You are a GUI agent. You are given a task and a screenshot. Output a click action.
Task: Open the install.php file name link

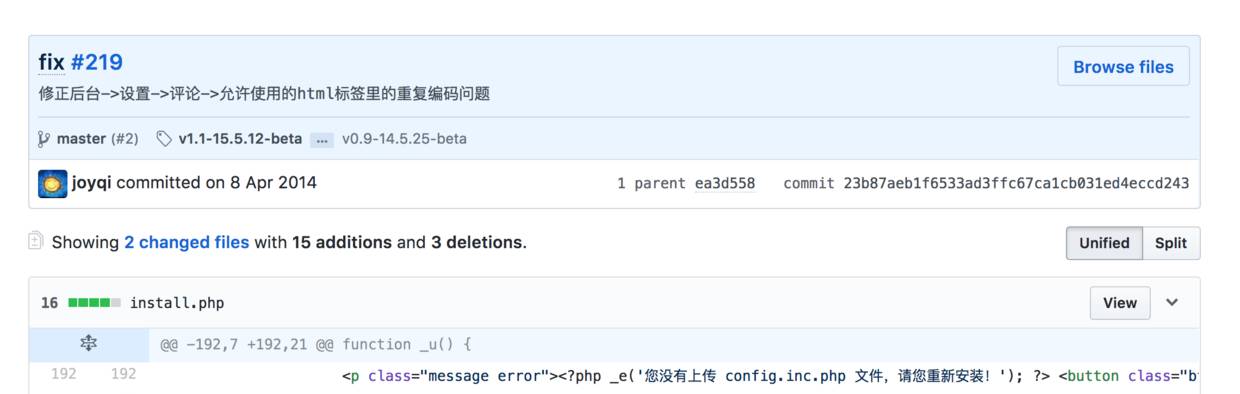[x=177, y=303]
